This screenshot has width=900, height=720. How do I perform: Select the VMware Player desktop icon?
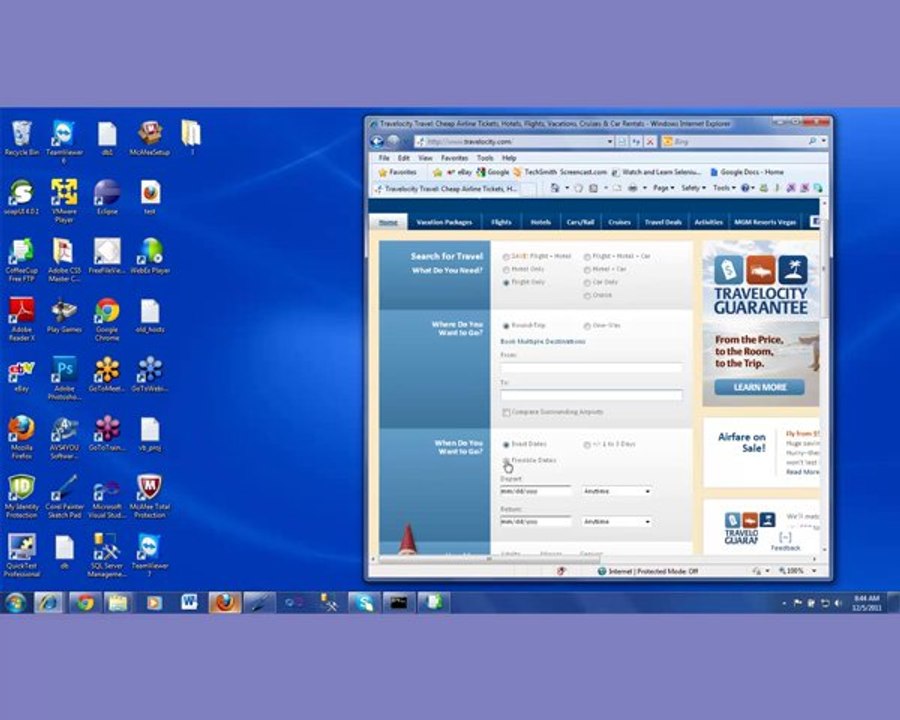[x=64, y=200]
